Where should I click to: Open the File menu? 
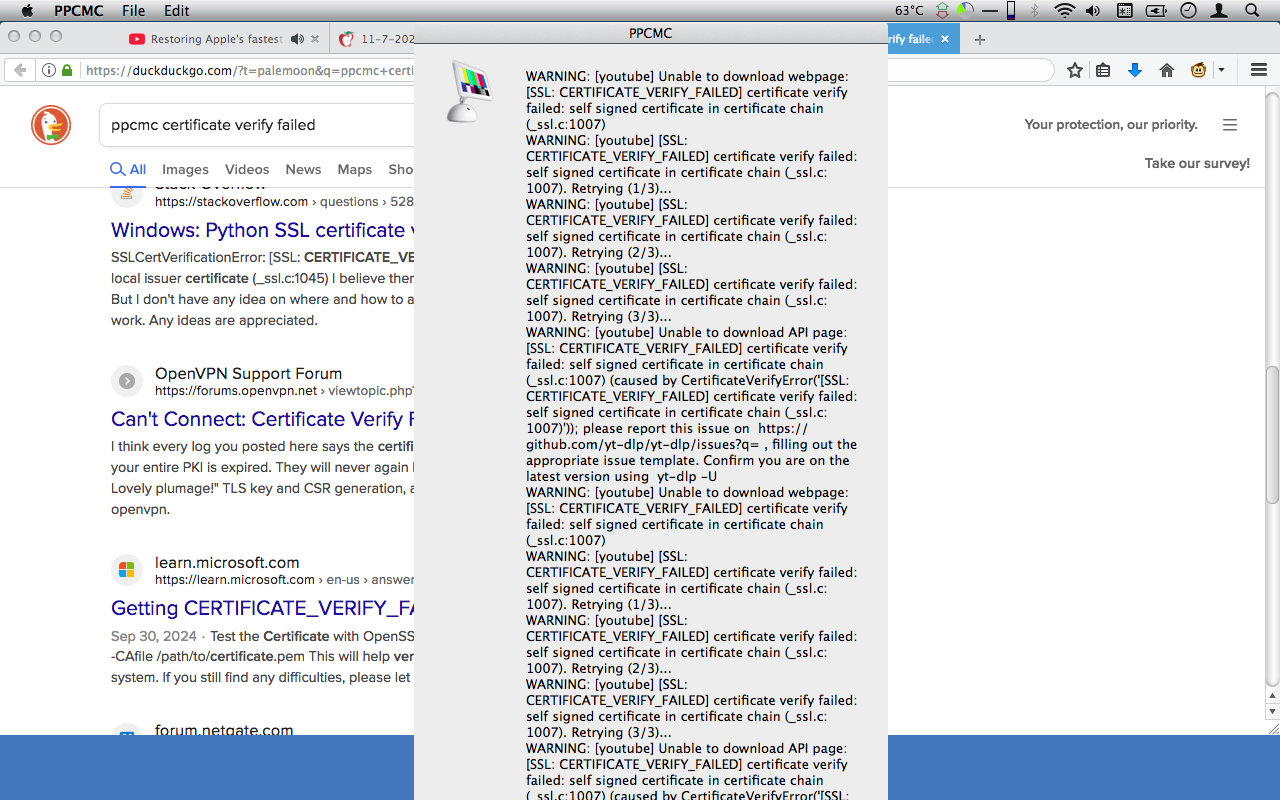(133, 10)
